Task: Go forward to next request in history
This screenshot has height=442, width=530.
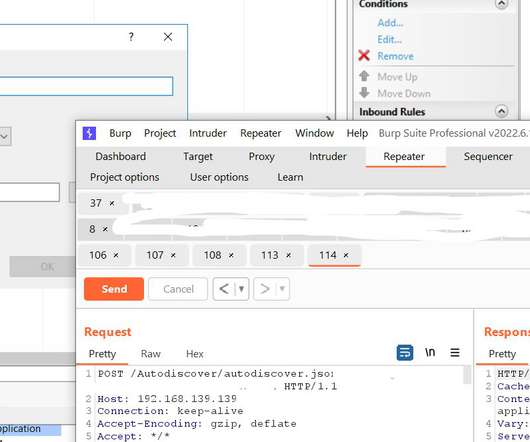Action: point(265,289)
